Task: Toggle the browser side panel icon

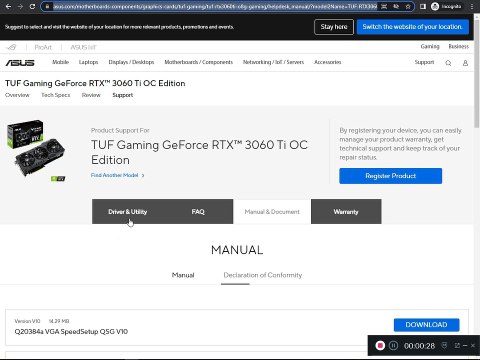Action: (423, 6)
